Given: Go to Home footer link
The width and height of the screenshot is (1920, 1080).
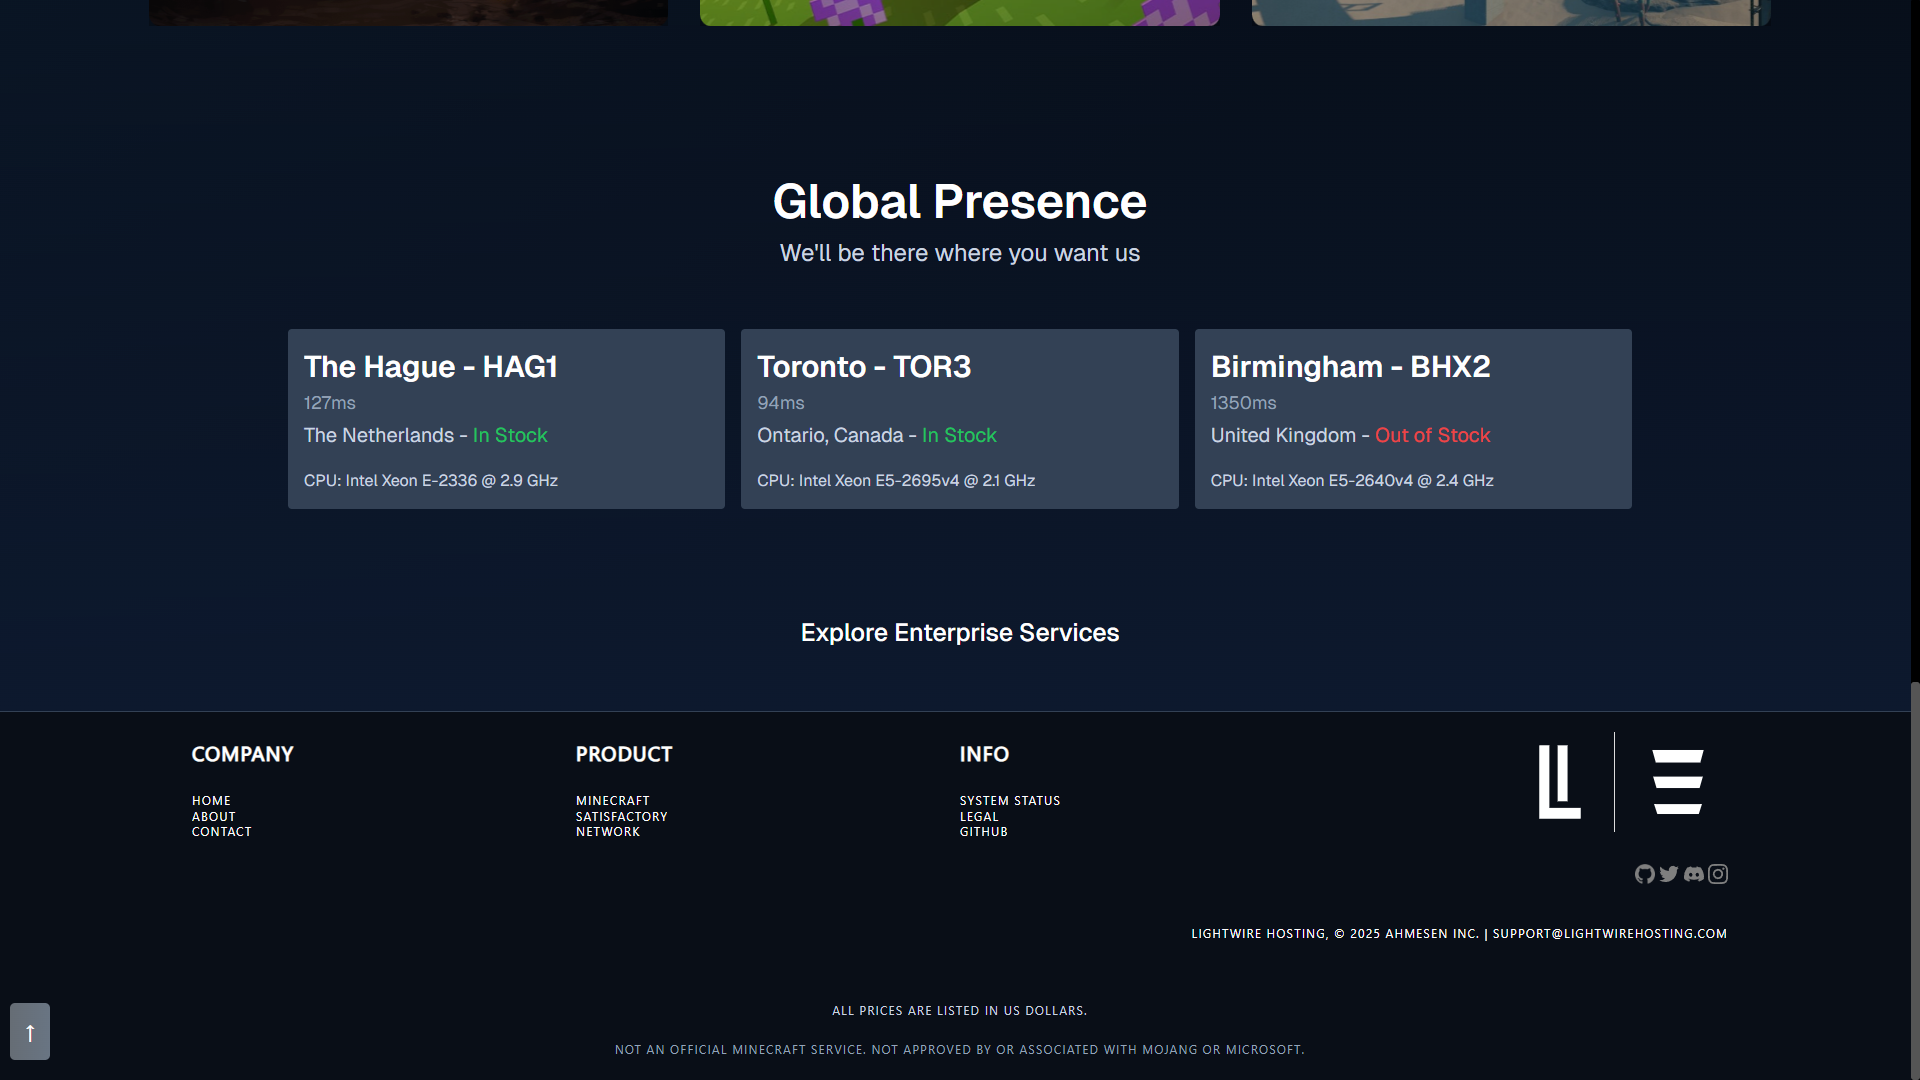Looking at the screenshot, I should [x=211, y=801].
